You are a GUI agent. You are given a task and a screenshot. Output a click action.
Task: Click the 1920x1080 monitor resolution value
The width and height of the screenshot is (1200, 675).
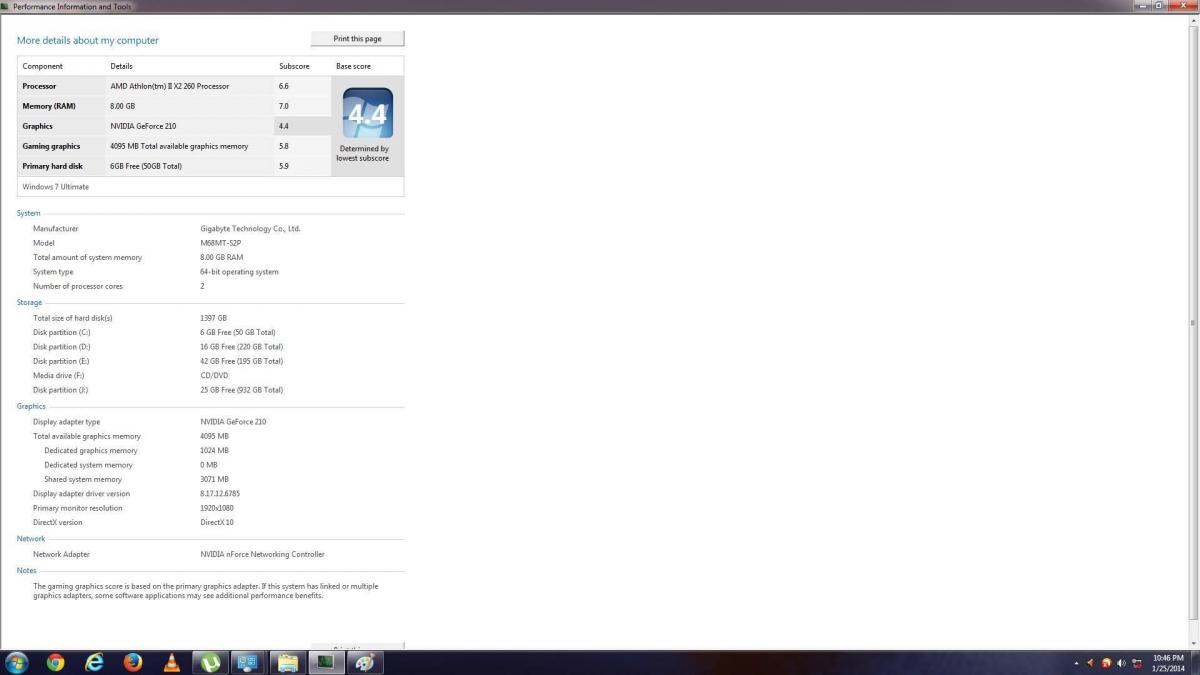pos(219,508)
